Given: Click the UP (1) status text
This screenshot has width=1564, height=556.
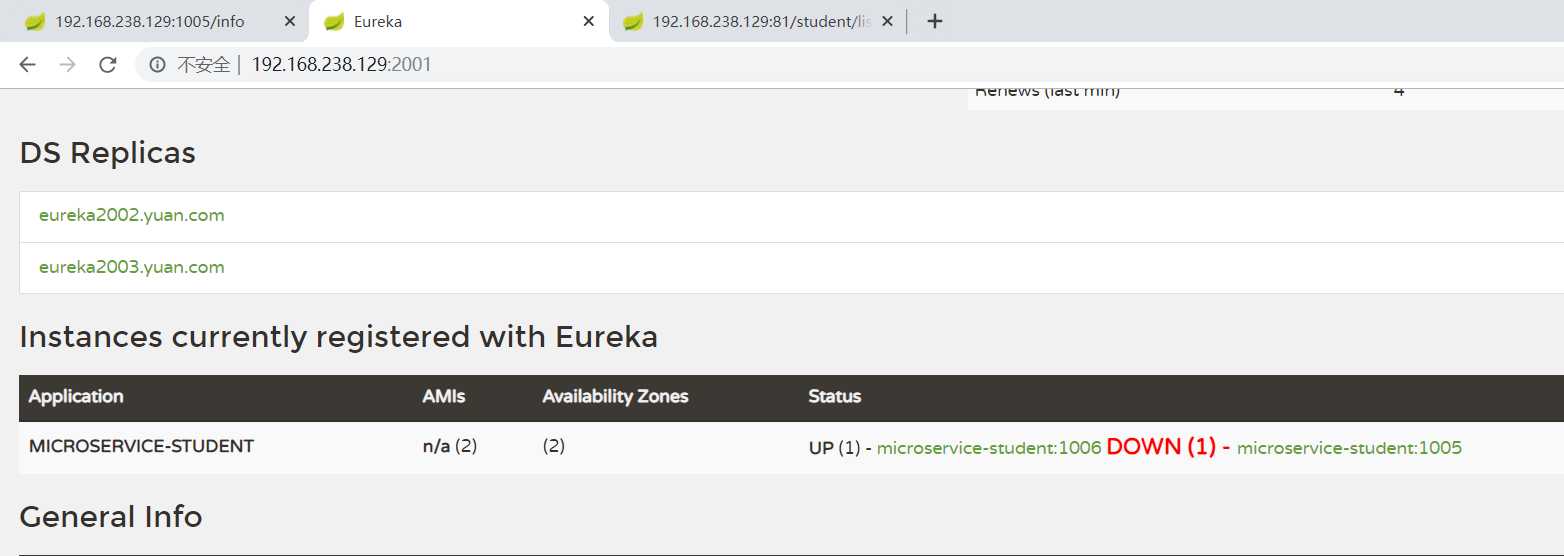Looking at the screenshot, I should 834,448.
